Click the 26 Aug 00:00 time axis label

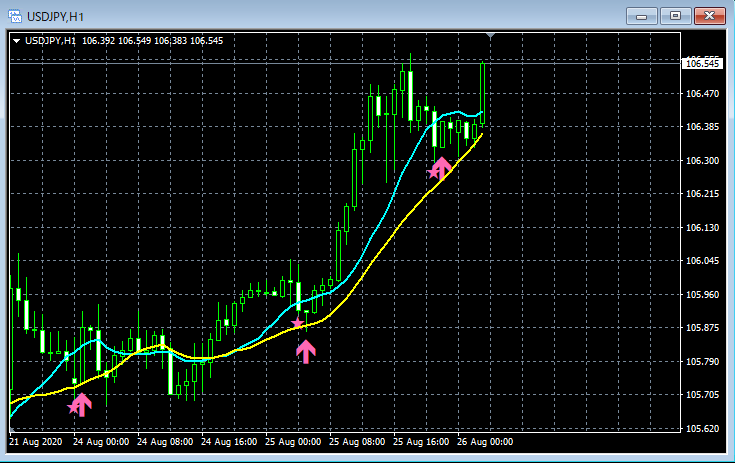(485, 442)
